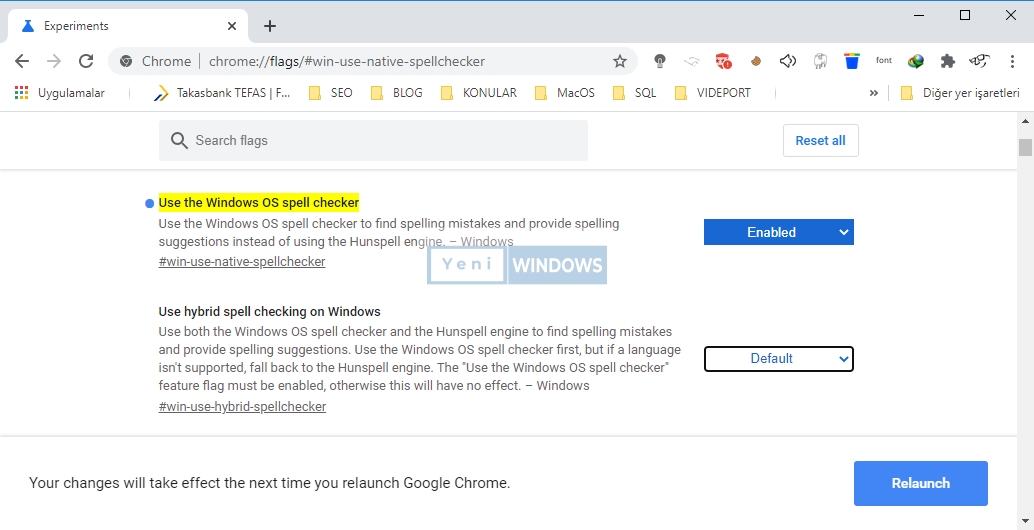Reload the chrome flags page
This screenshot has height=530, width=1034.
86,61
